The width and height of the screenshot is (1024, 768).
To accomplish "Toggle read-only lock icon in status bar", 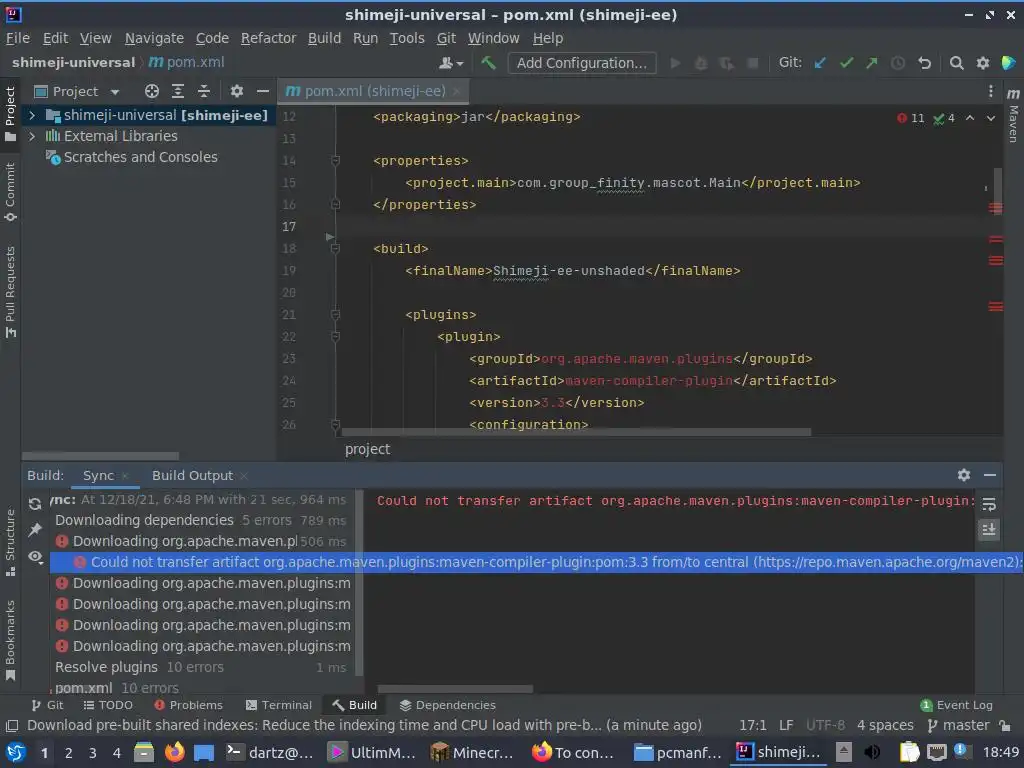I will coord(1006,726).
